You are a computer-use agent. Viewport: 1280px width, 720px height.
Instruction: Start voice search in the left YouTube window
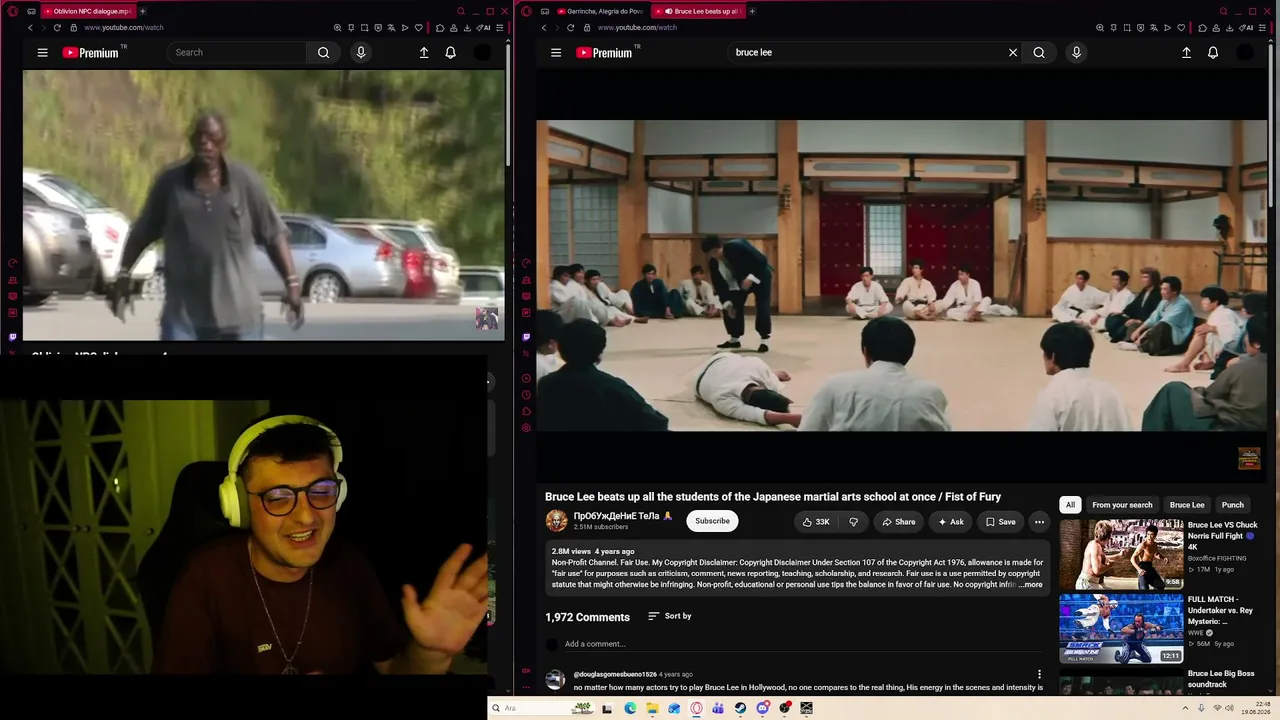click(361, 52)
